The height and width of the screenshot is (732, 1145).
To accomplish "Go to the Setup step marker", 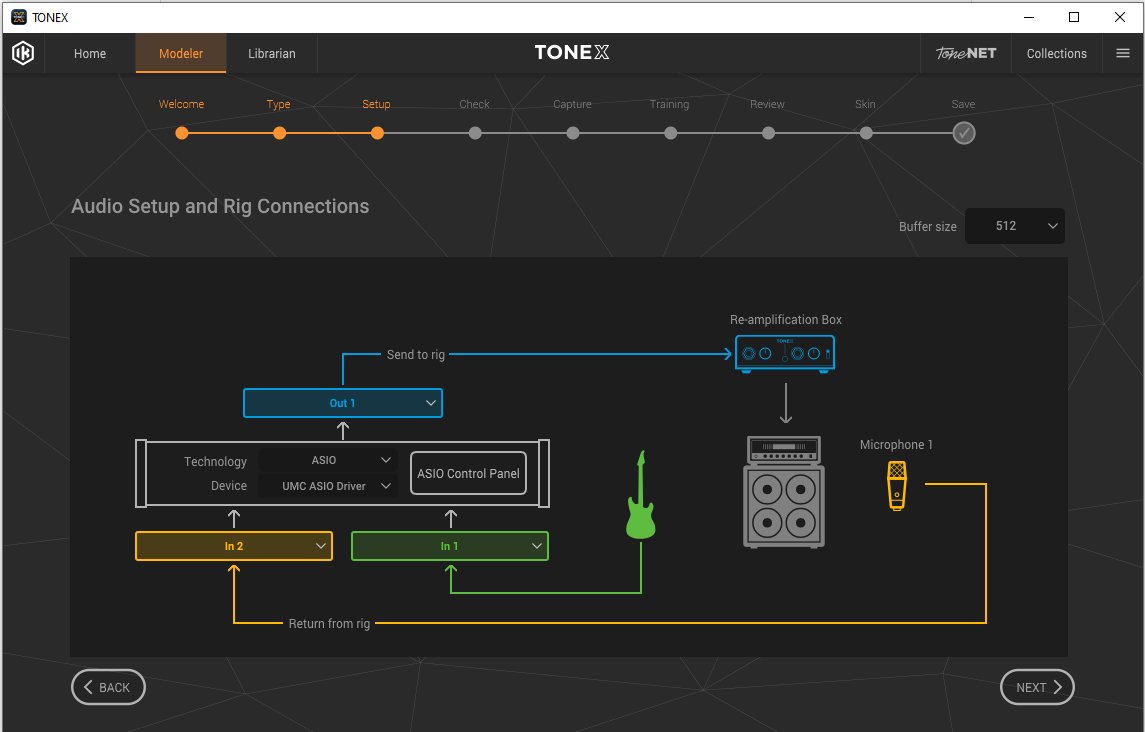I will coord(377,133).
